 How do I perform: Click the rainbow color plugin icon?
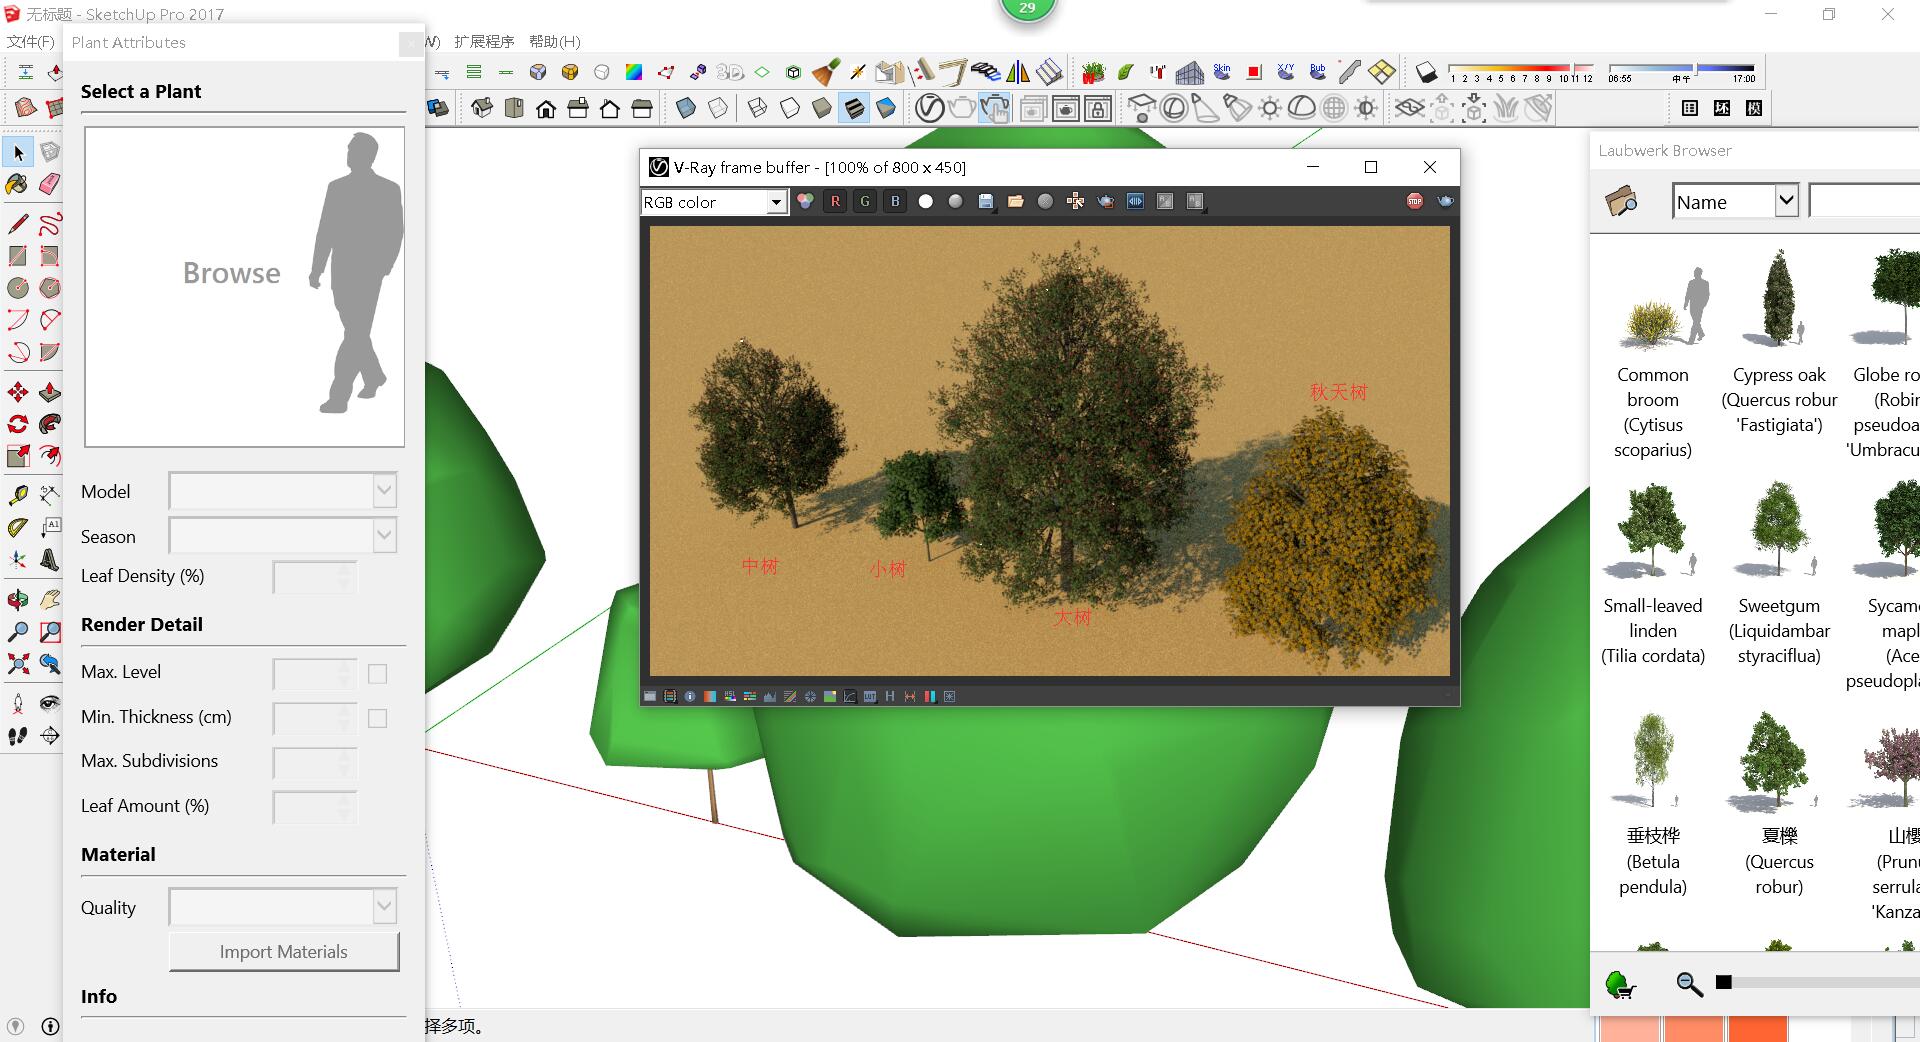point(634,72)
